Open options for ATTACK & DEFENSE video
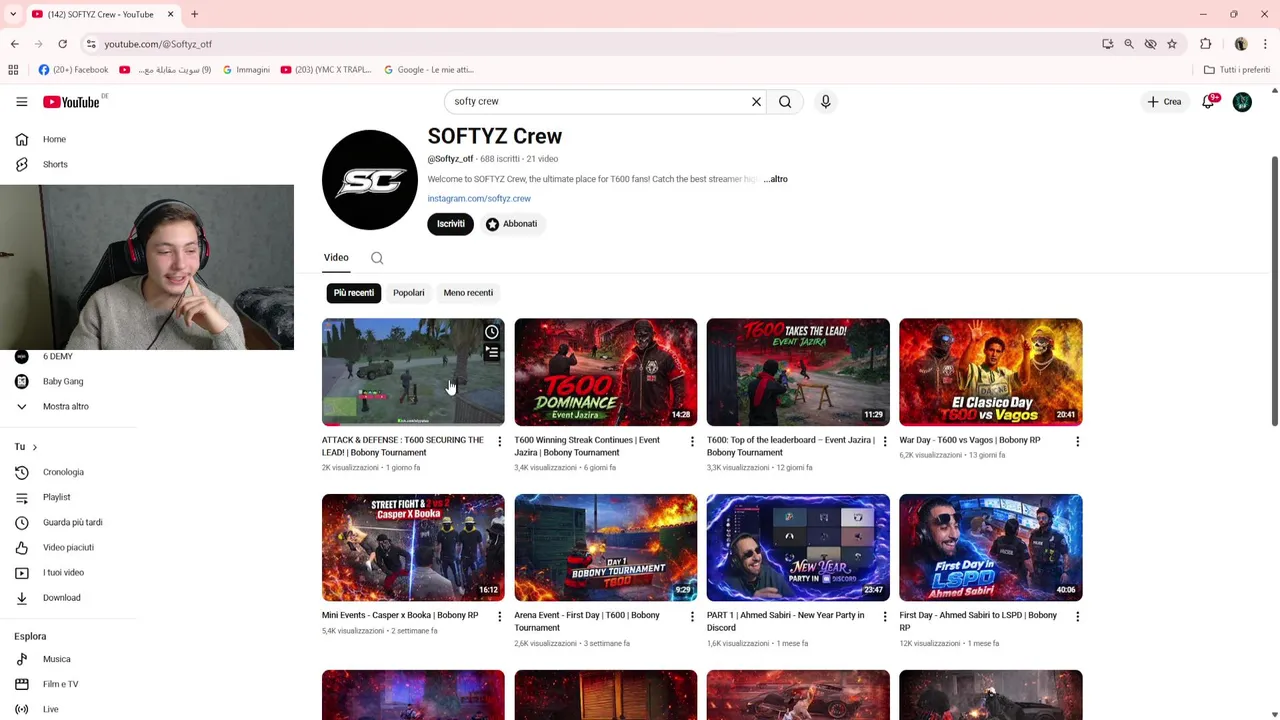Image resolution: width=1280 pixels, height=720 pixels. pos(500,441)
